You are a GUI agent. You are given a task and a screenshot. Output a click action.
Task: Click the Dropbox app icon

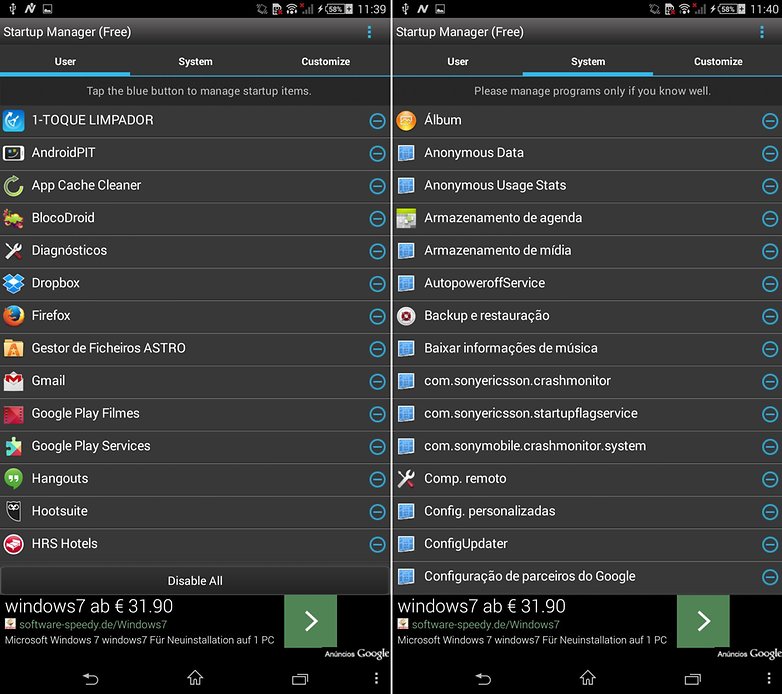tap(13, 283)
